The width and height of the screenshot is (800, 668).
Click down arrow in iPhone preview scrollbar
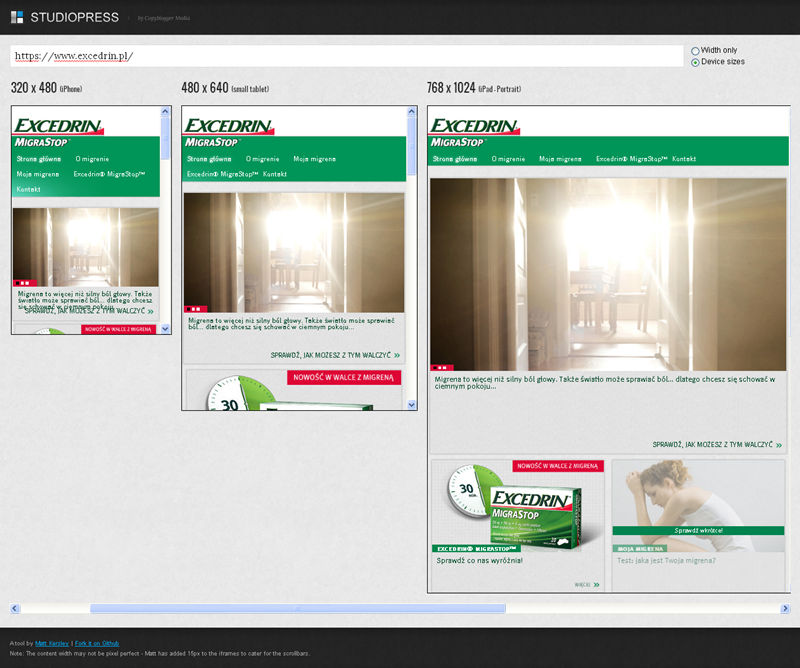pos(165,329)
